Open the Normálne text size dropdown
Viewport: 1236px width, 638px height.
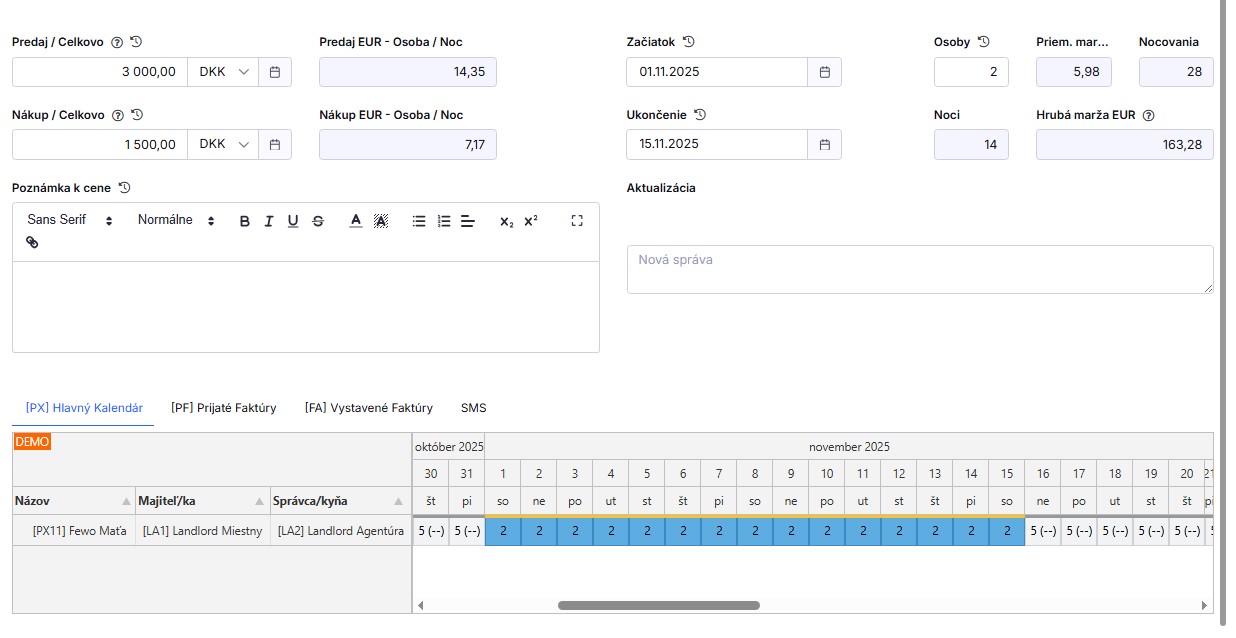pos(176,220)
